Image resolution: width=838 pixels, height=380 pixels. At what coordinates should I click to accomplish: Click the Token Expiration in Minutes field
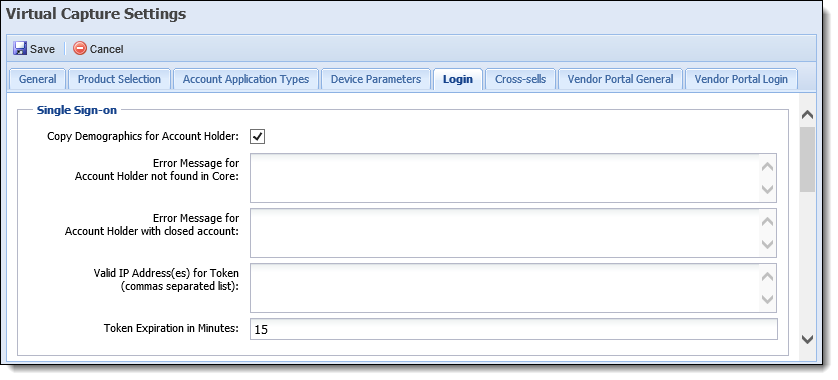point(514,329)
